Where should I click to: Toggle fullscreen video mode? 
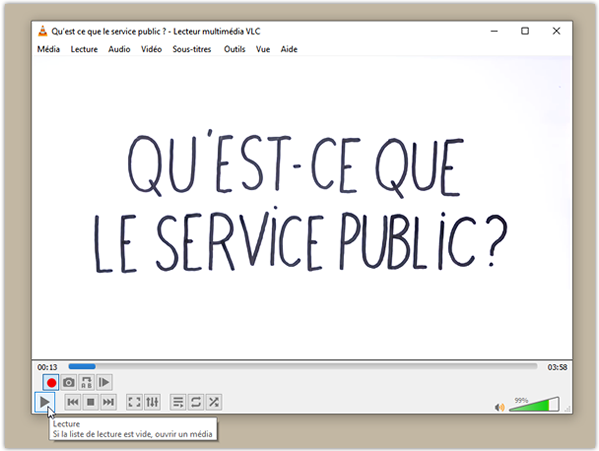click(134, 402)
